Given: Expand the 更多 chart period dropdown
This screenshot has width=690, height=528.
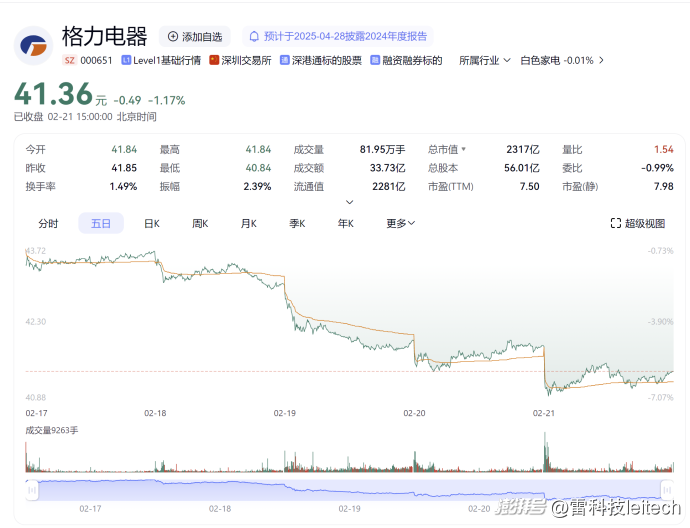Looking at the screenshot, I should click(x=400, y=223).
